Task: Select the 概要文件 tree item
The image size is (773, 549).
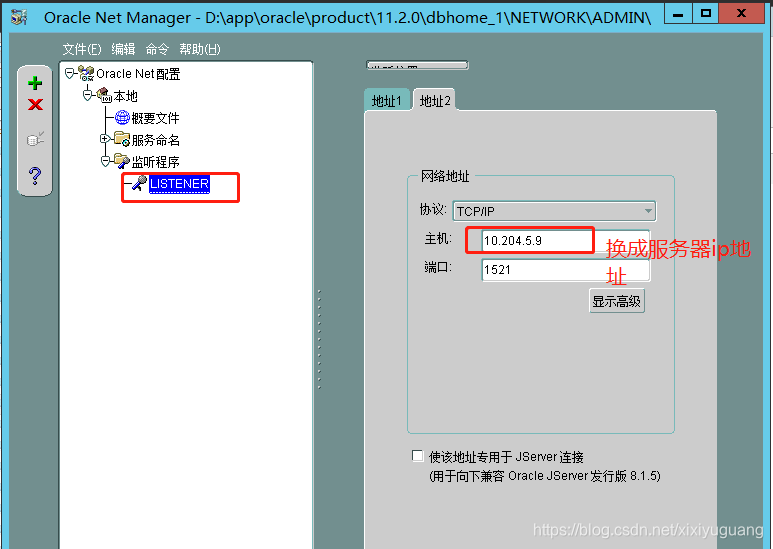Action: tap(155, 118)
